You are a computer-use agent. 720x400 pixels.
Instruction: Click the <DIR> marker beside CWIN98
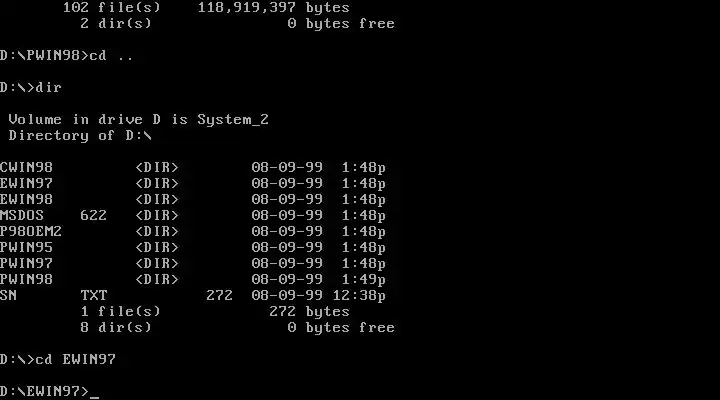157,168
